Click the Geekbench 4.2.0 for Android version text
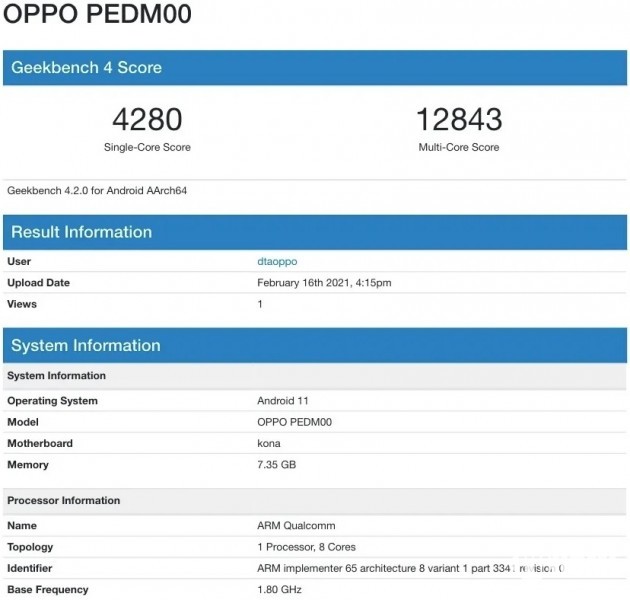The image size is (630, 600). pos(97,190)
